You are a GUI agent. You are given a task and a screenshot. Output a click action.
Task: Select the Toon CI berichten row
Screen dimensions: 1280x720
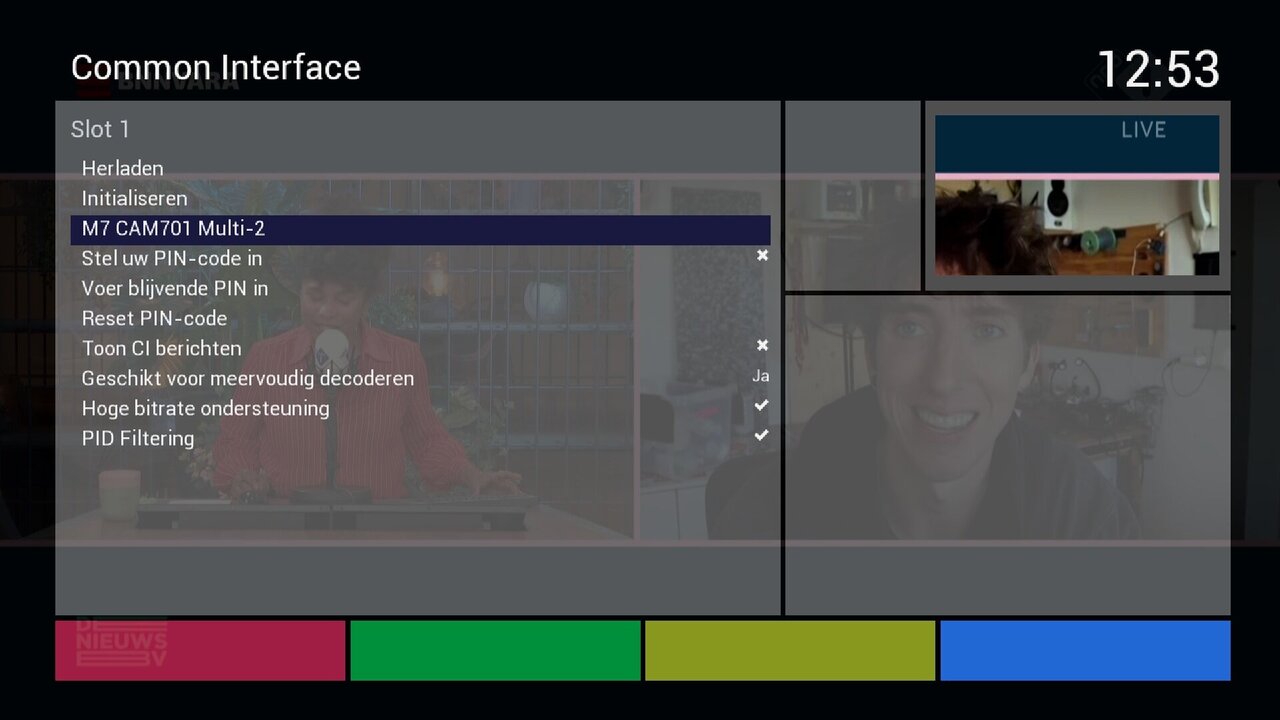tap(161, 348)
